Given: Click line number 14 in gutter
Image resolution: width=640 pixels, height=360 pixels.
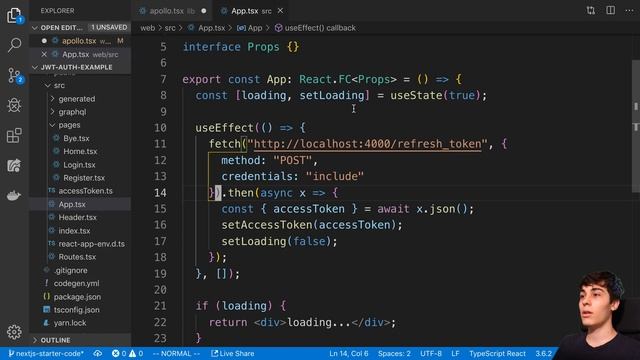Looking at the screenshot, I should (160, 193).
